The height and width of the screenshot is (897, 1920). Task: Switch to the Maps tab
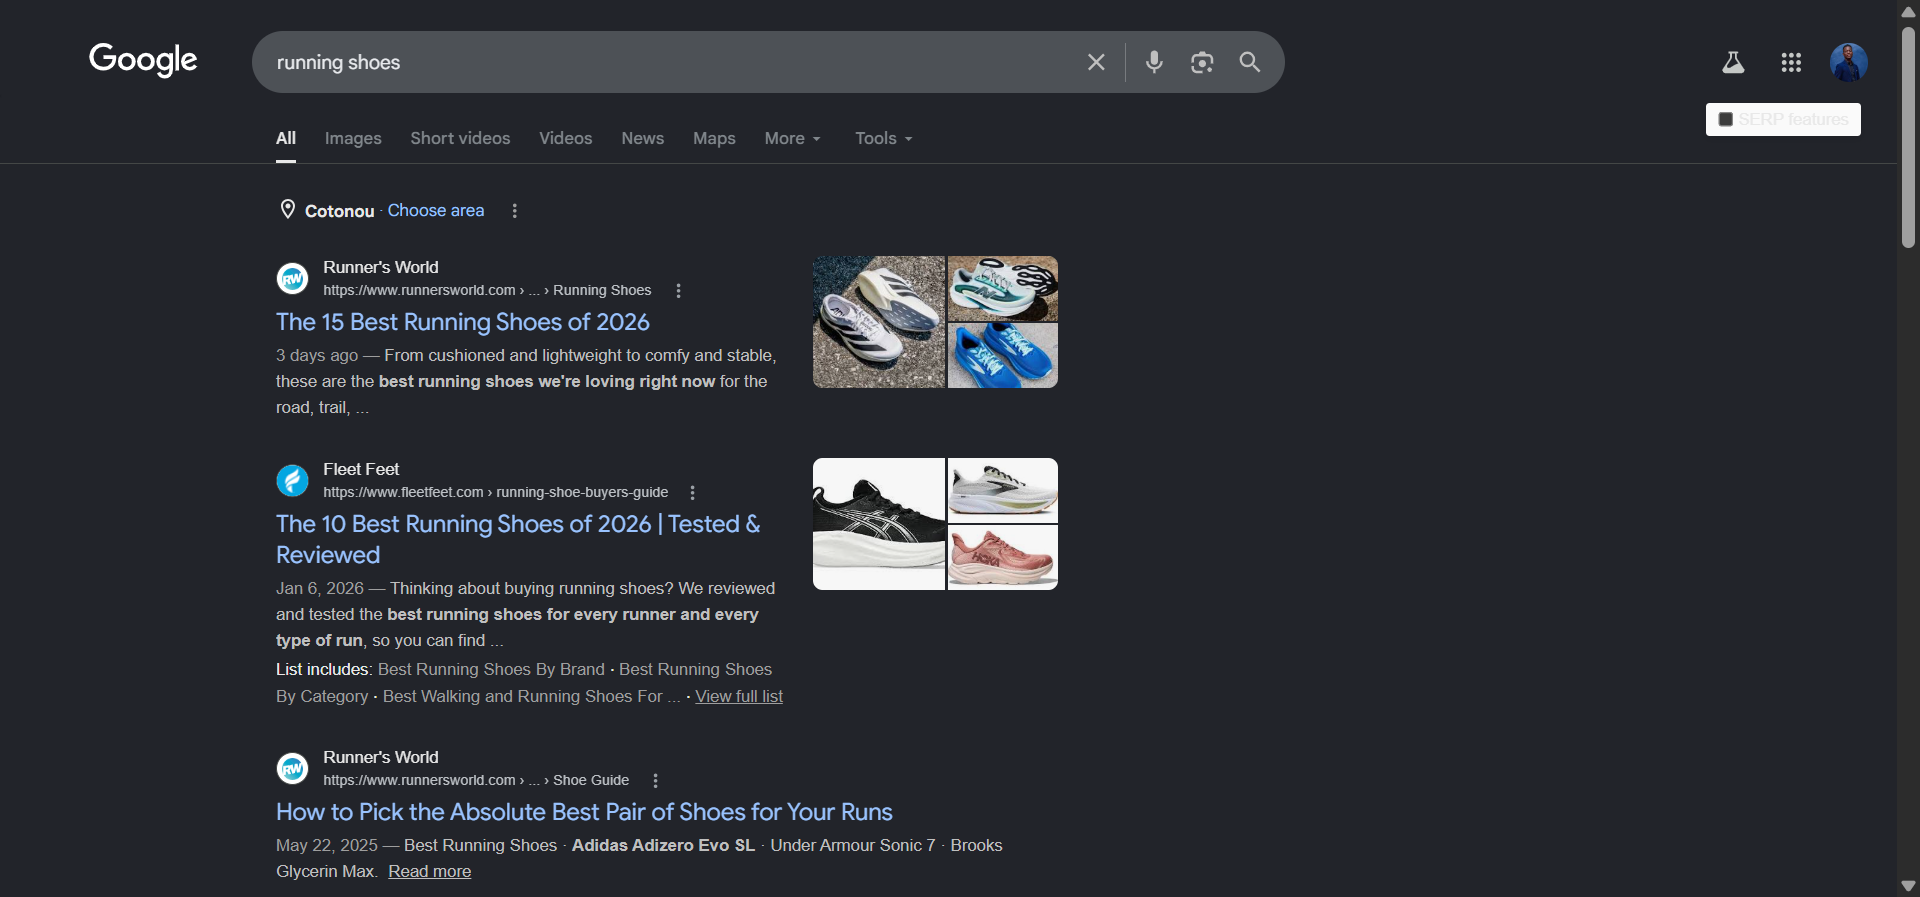click(714, 138)
